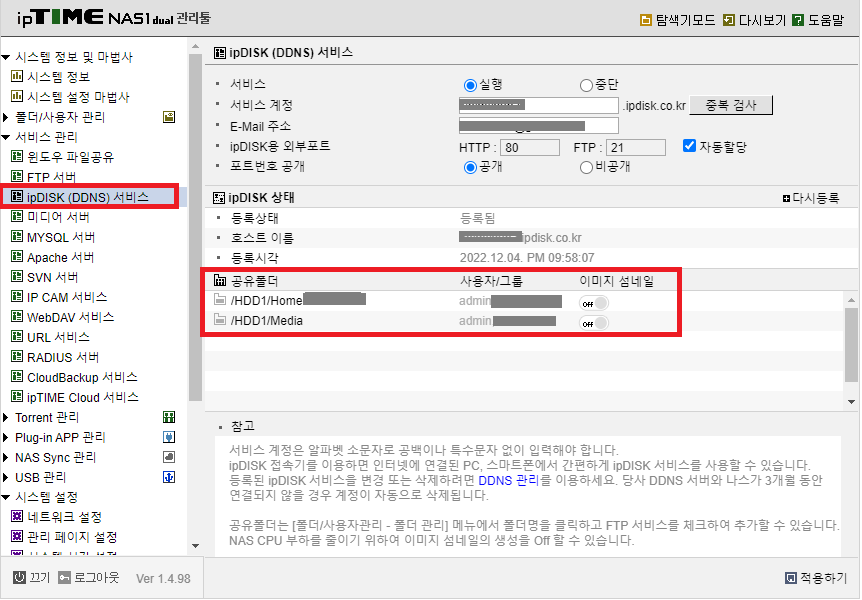862x600 pixels.
Task: Click folder icon of /HDD1/Home row
Action: (220, 300)
